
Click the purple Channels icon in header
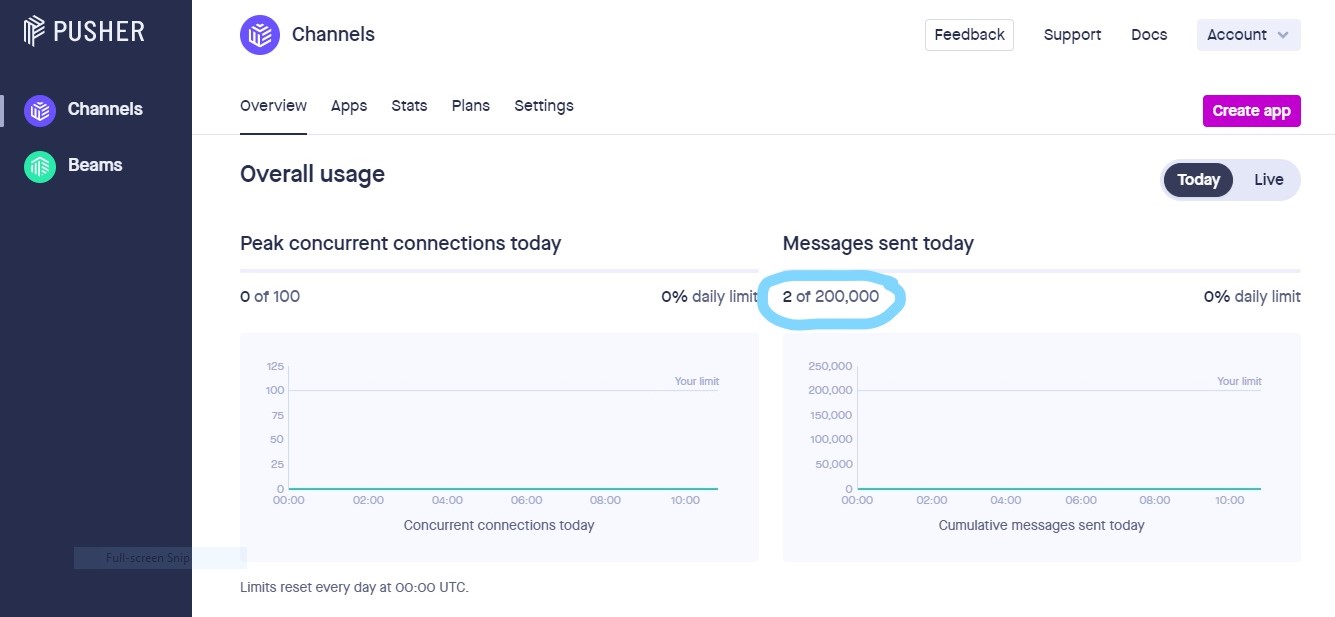pos(260,35)
